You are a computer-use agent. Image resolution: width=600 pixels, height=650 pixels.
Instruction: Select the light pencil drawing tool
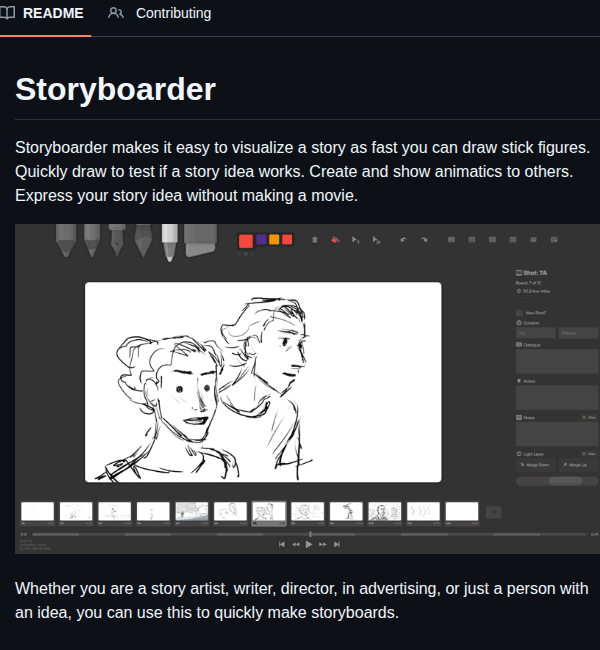point(66,240)
